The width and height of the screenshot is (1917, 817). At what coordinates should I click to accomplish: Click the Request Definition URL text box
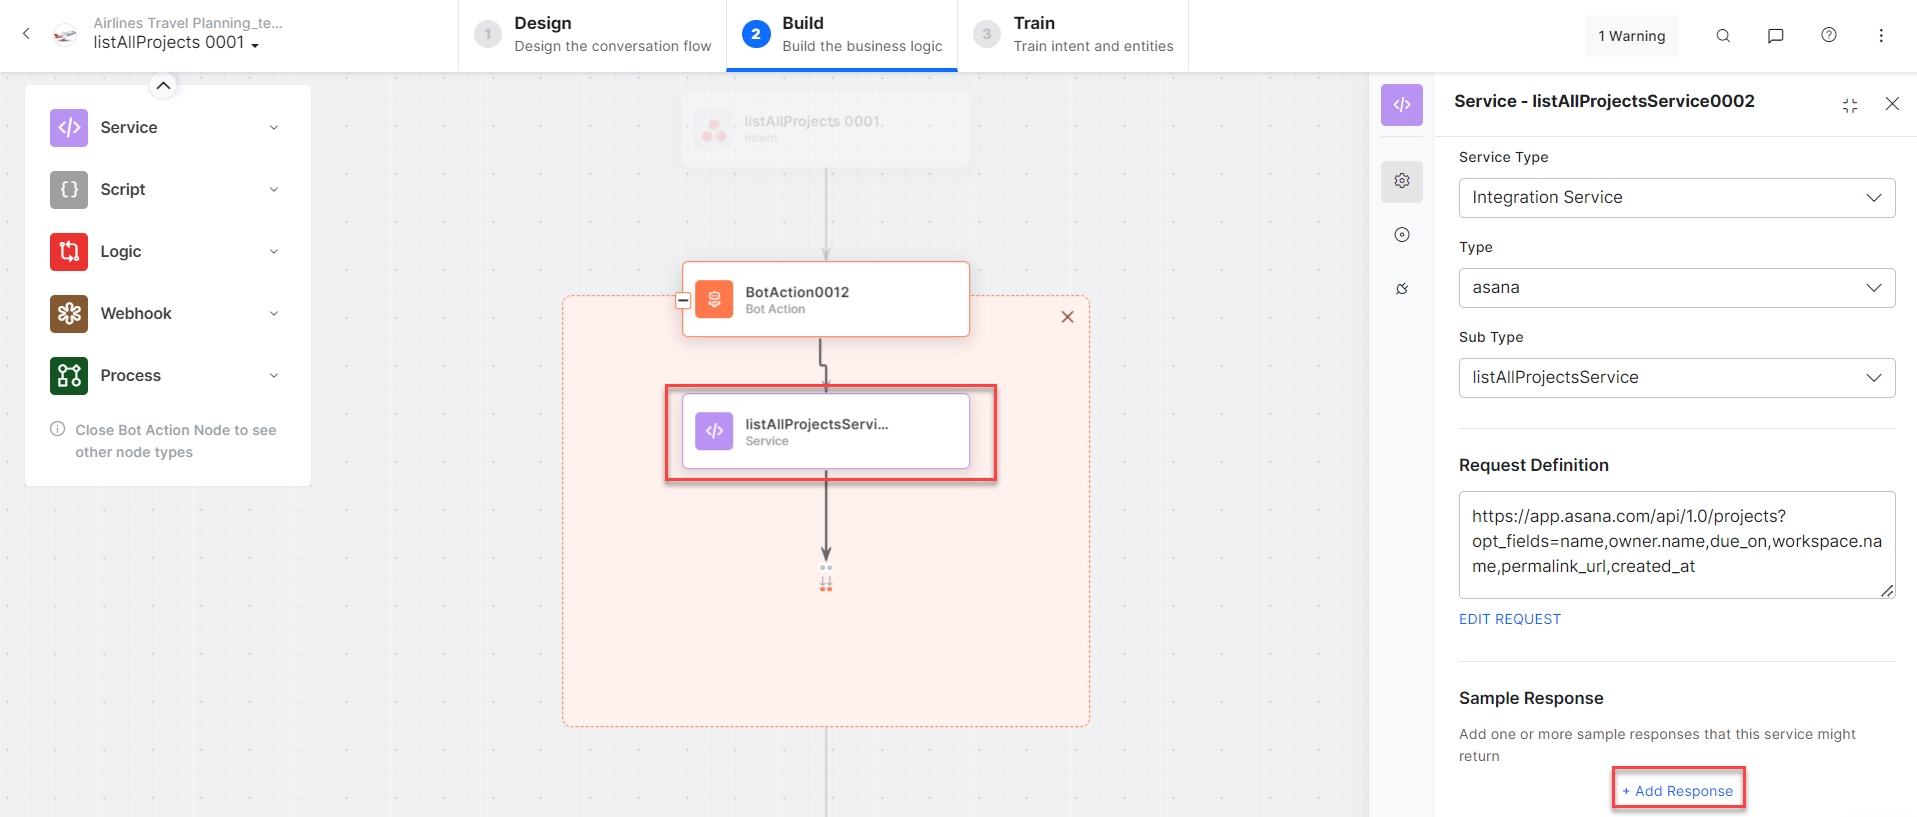coord(1676,544)
